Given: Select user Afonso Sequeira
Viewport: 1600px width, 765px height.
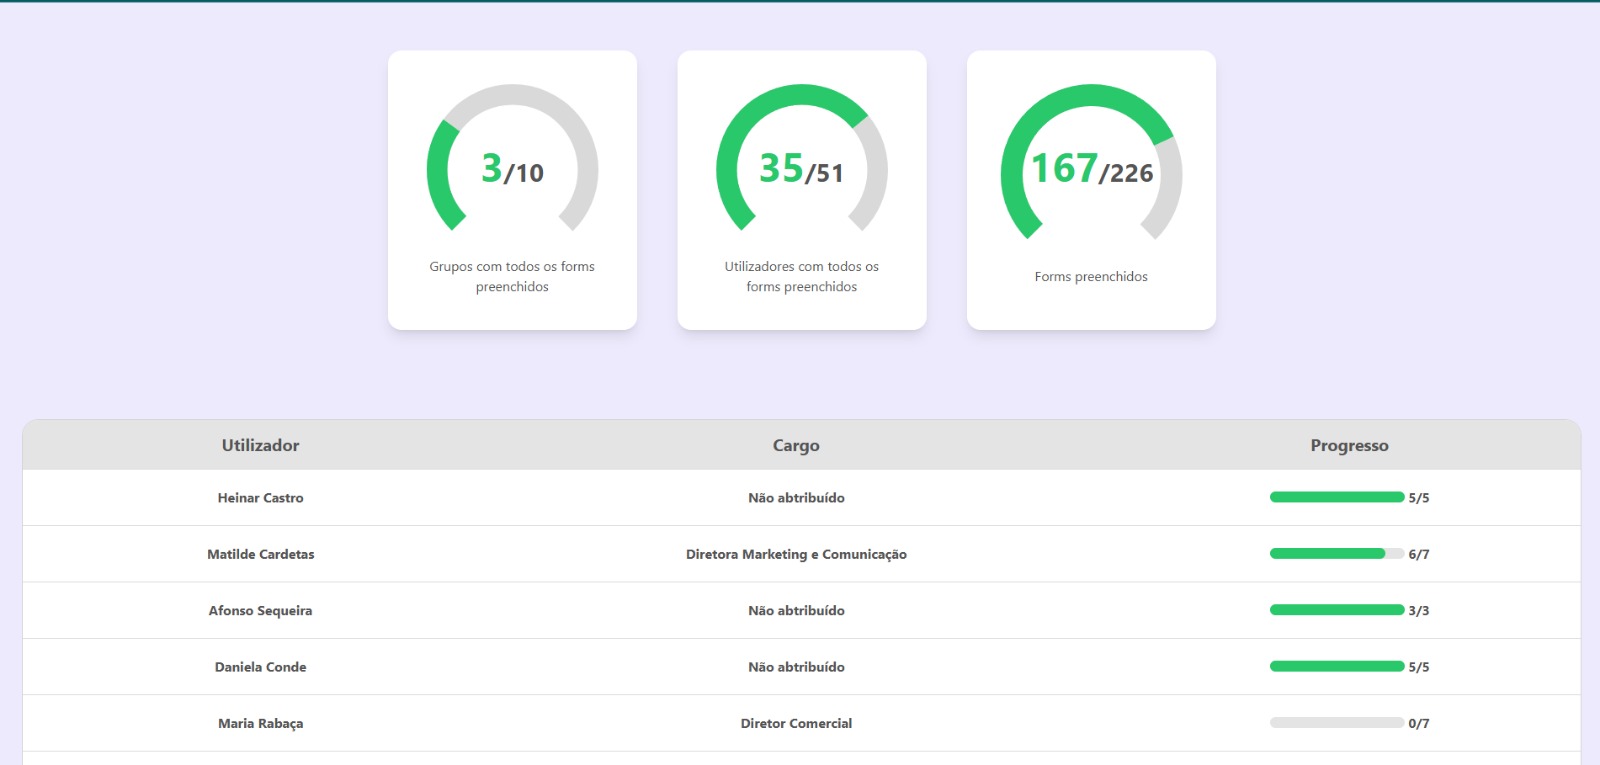Looking at the screenshot, I should [260, 611].
